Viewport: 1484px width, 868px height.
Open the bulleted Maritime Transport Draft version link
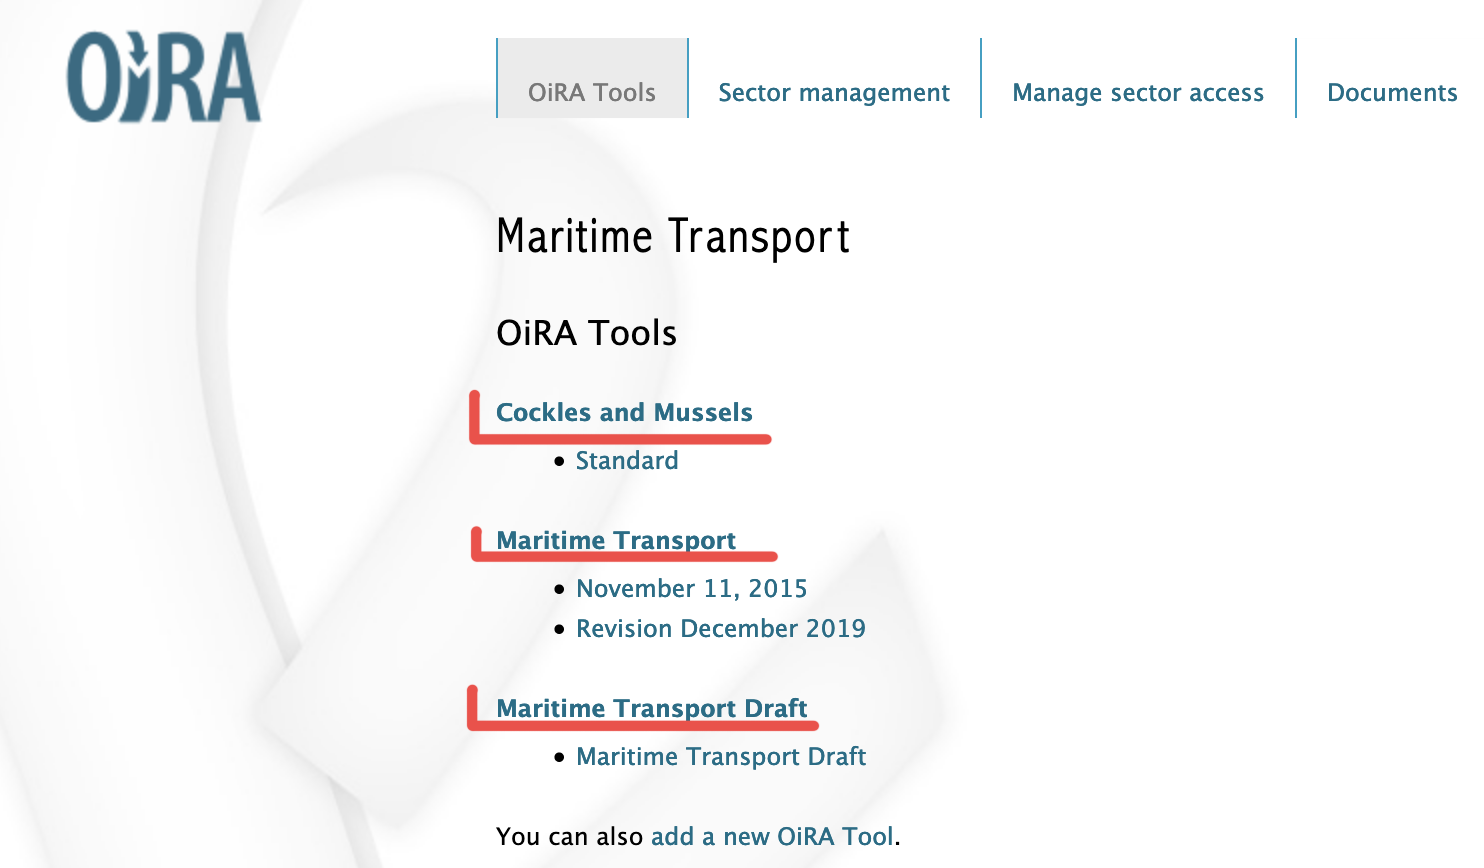tap(721, 756)
